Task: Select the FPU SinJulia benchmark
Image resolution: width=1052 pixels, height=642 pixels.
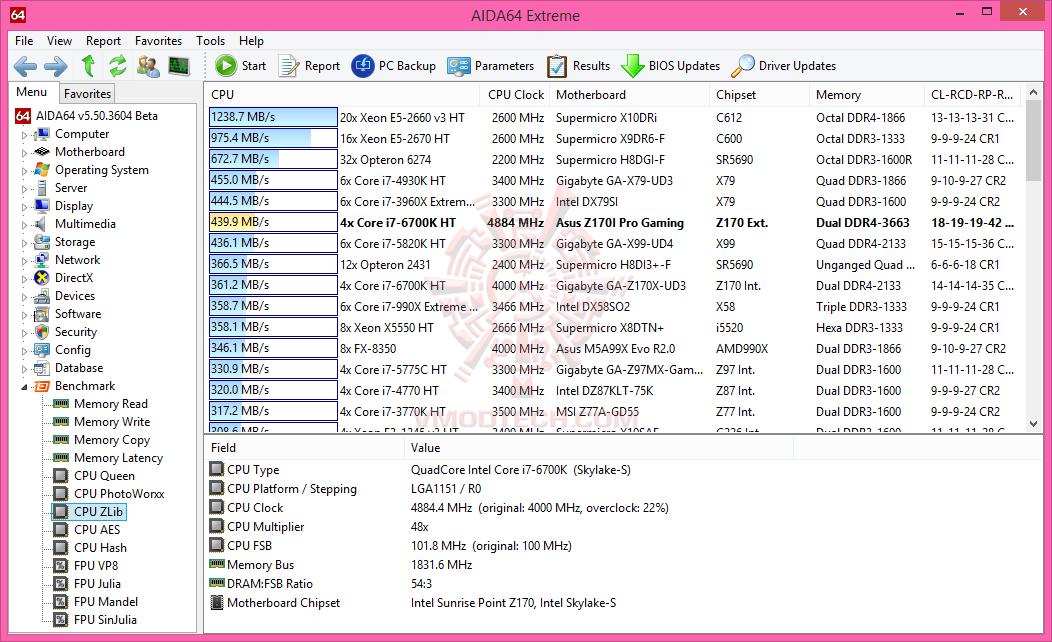Action: (105, 620)
